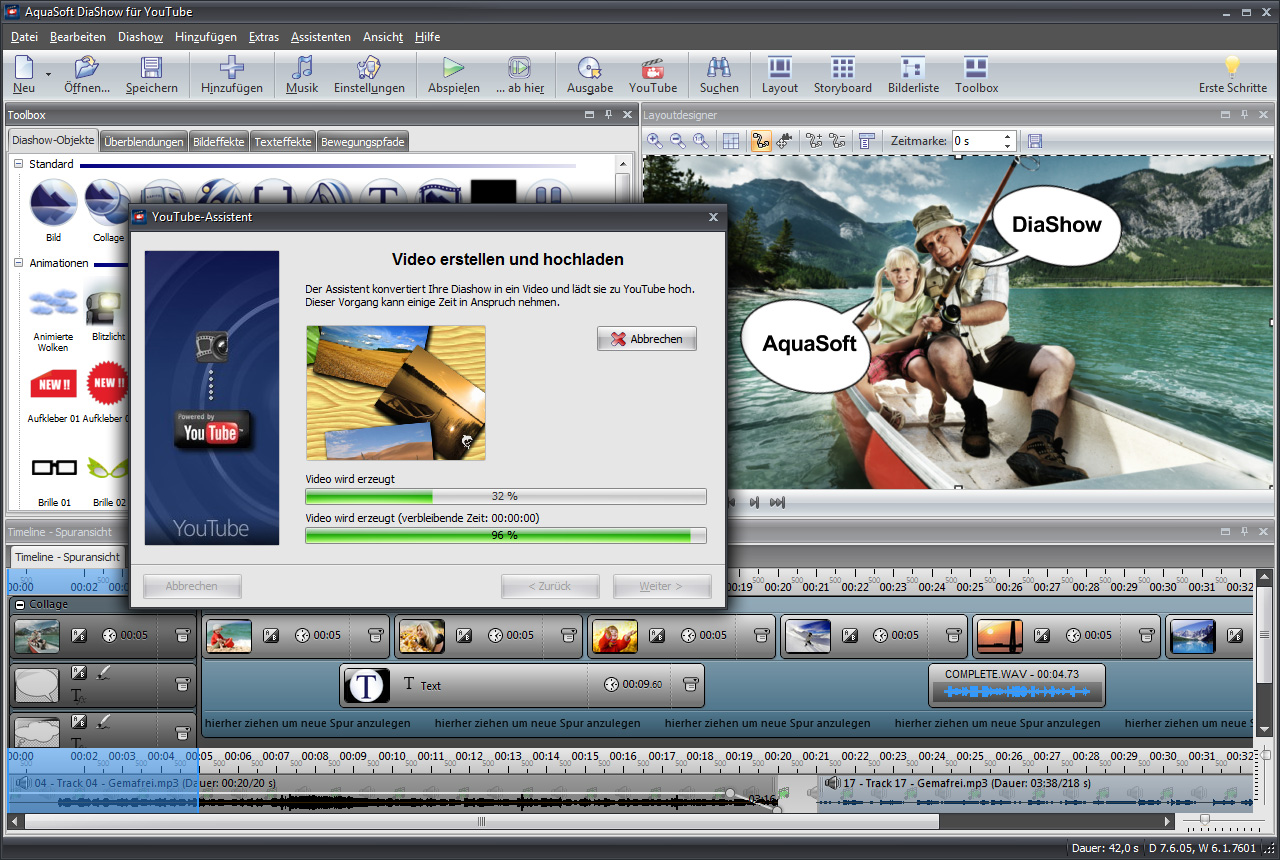Click the '... ab hier' play icon
This screenshot has height=860, width=1280.
coord(519,68)
